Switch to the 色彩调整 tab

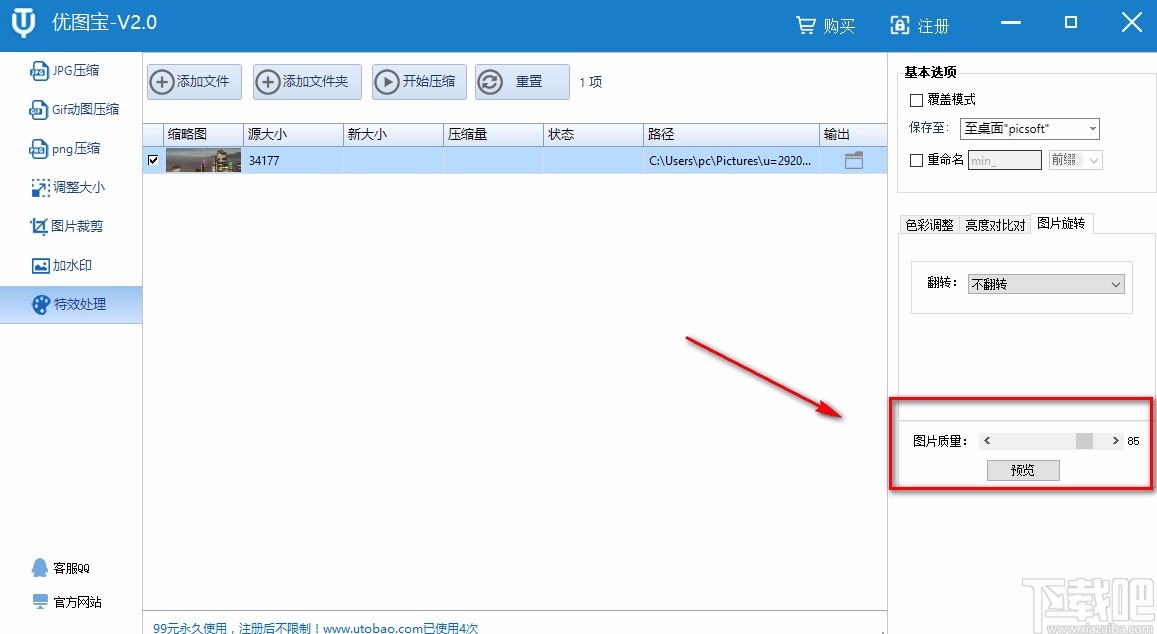929,225
